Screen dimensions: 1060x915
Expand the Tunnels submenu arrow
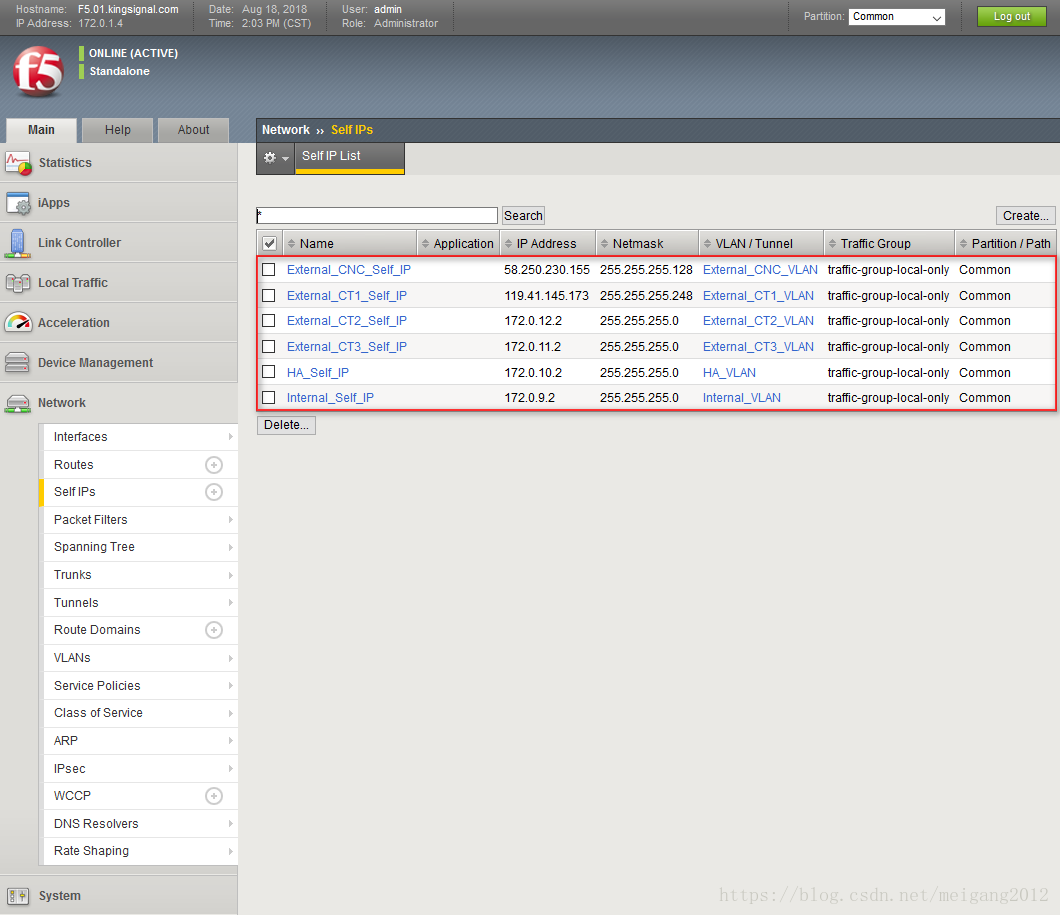click(x=231, y=603)
